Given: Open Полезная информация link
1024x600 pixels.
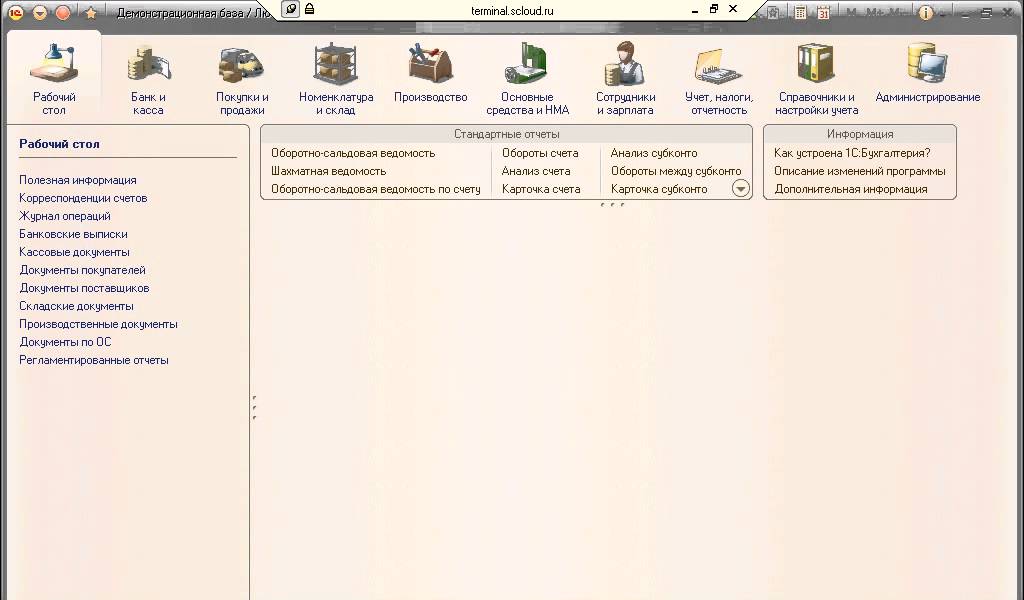Looking at the screenshot, I should click(78, 180).
